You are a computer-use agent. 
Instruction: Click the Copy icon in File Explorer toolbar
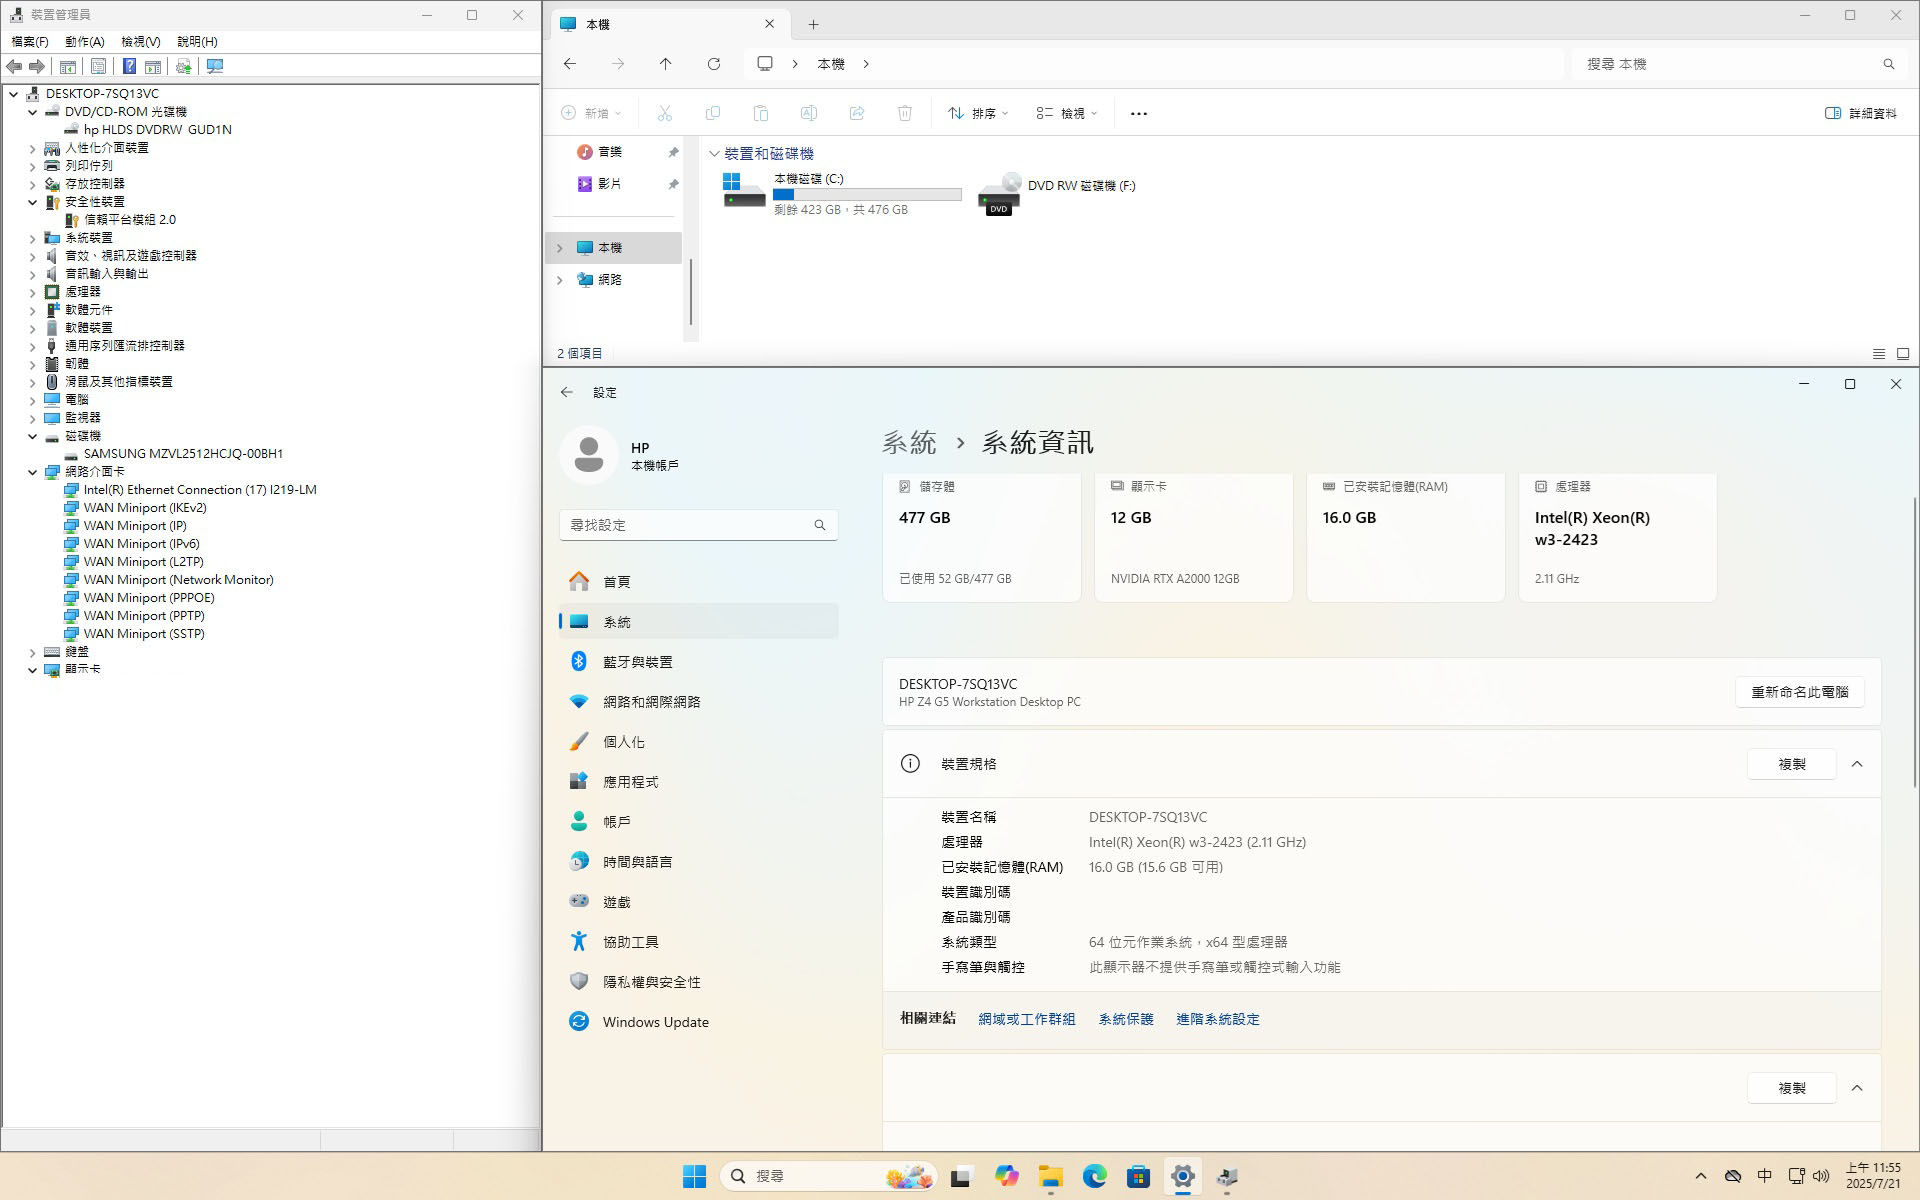coord(713,113)
